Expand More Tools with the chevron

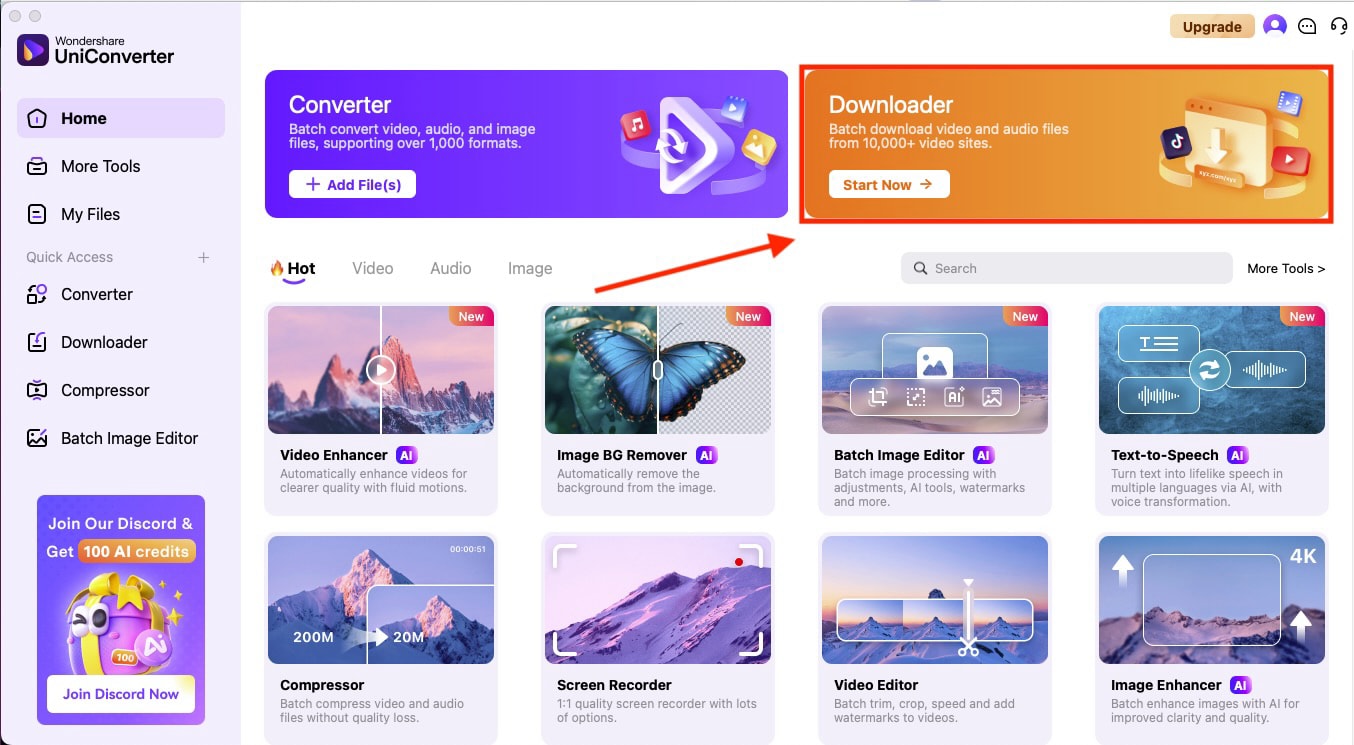coord(1286,268)
